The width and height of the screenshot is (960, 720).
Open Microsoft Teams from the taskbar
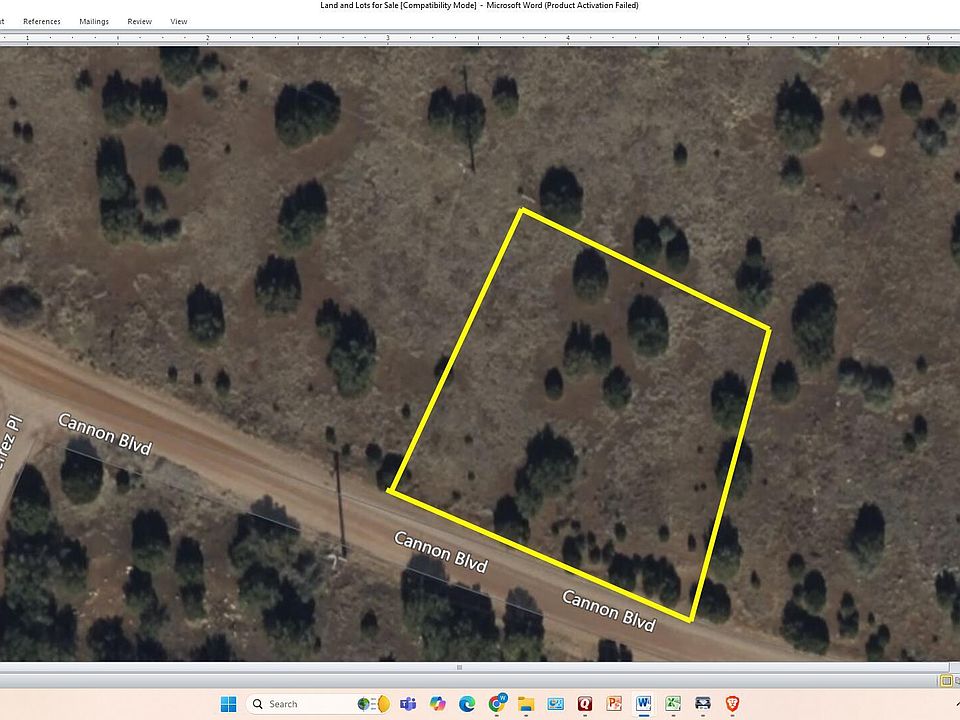pyautogui.click(x=408, y=704)
